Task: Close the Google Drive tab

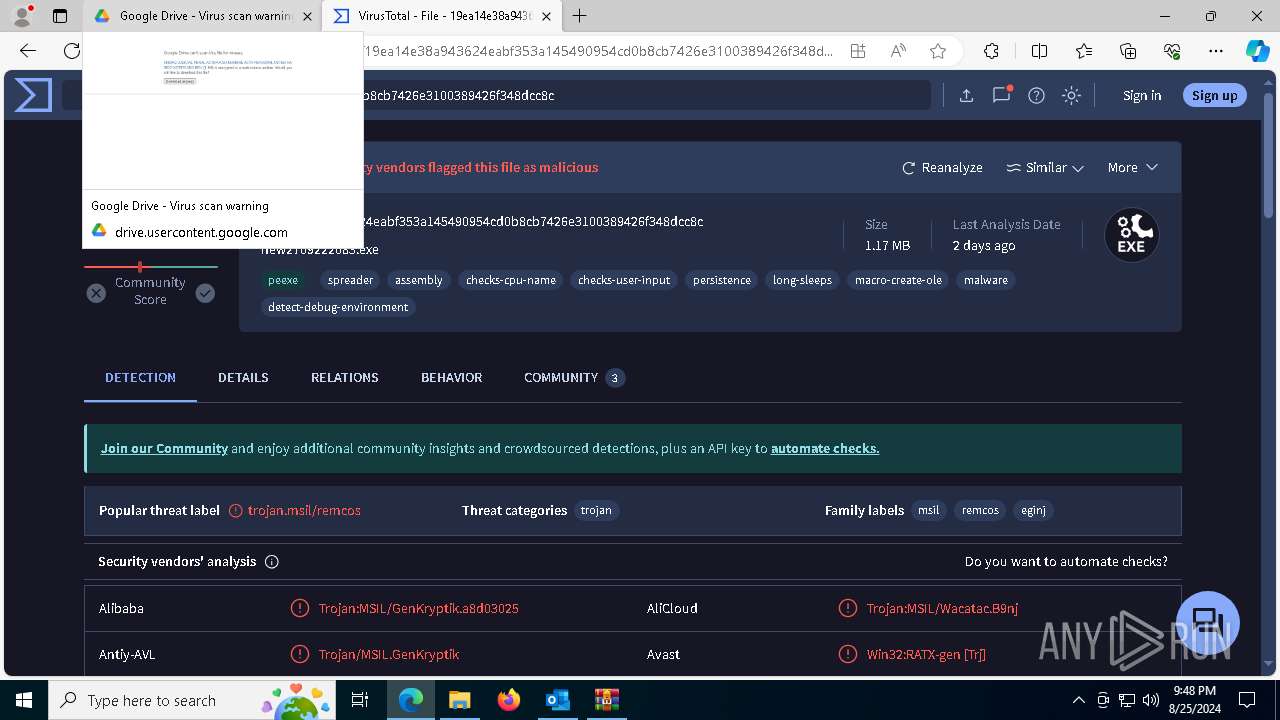Action: 307,16
